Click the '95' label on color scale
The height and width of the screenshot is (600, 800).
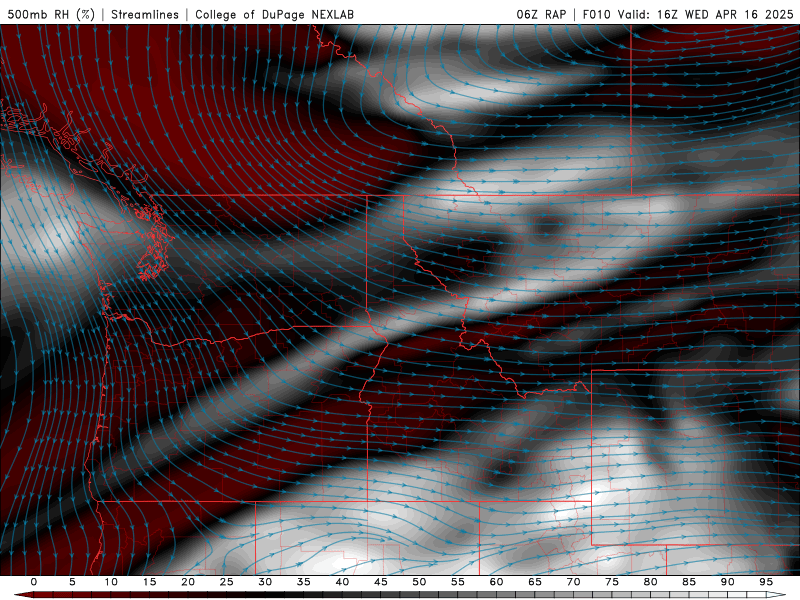coord(766,582)
